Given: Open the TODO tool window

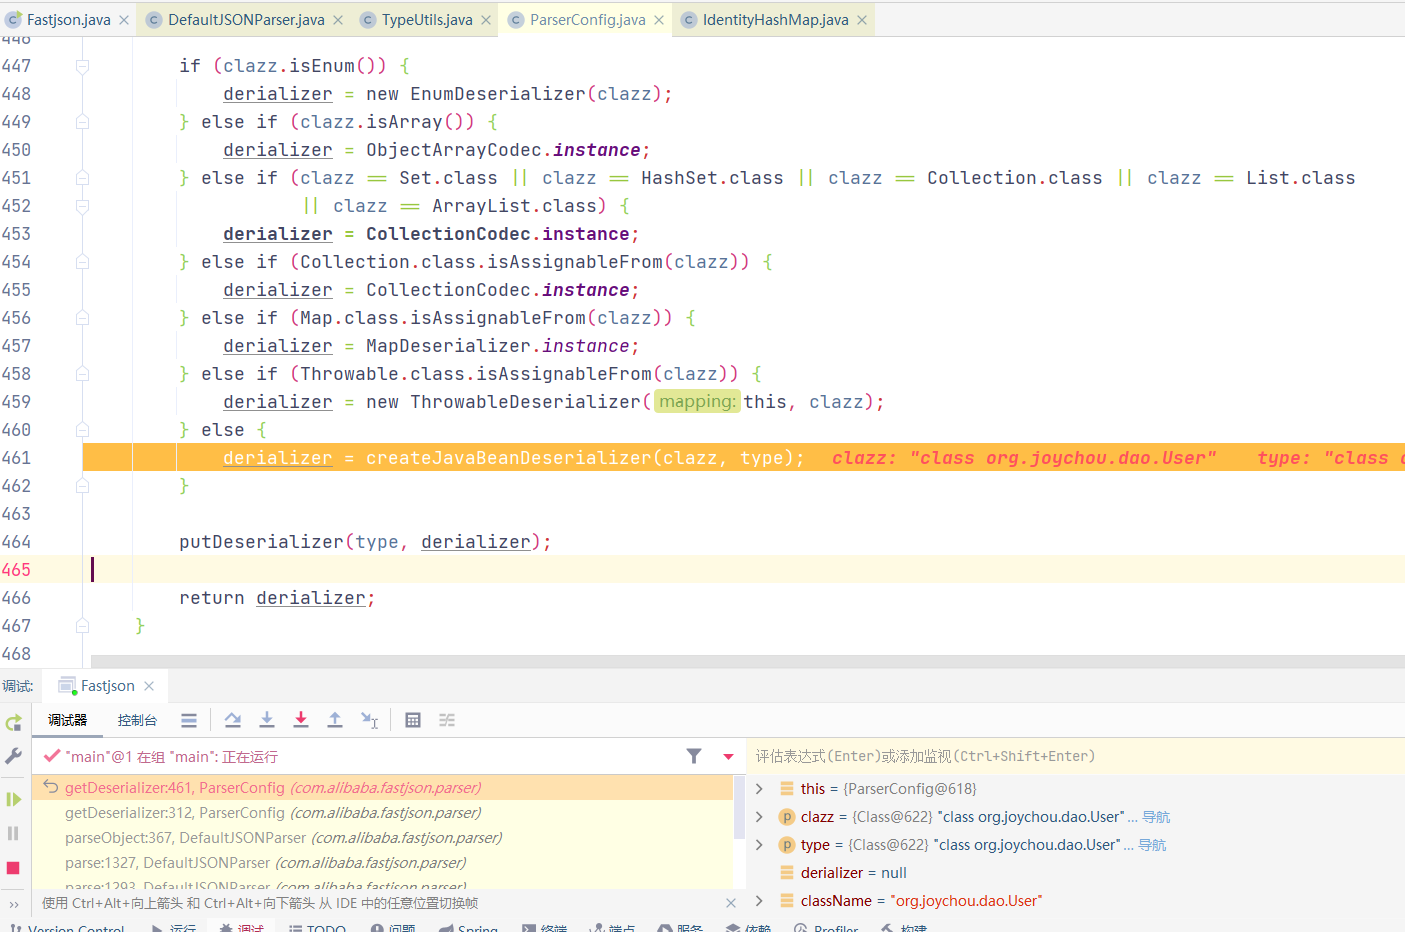Looking at the screenshot, I should pyautogui.click(x=317, y=927).
